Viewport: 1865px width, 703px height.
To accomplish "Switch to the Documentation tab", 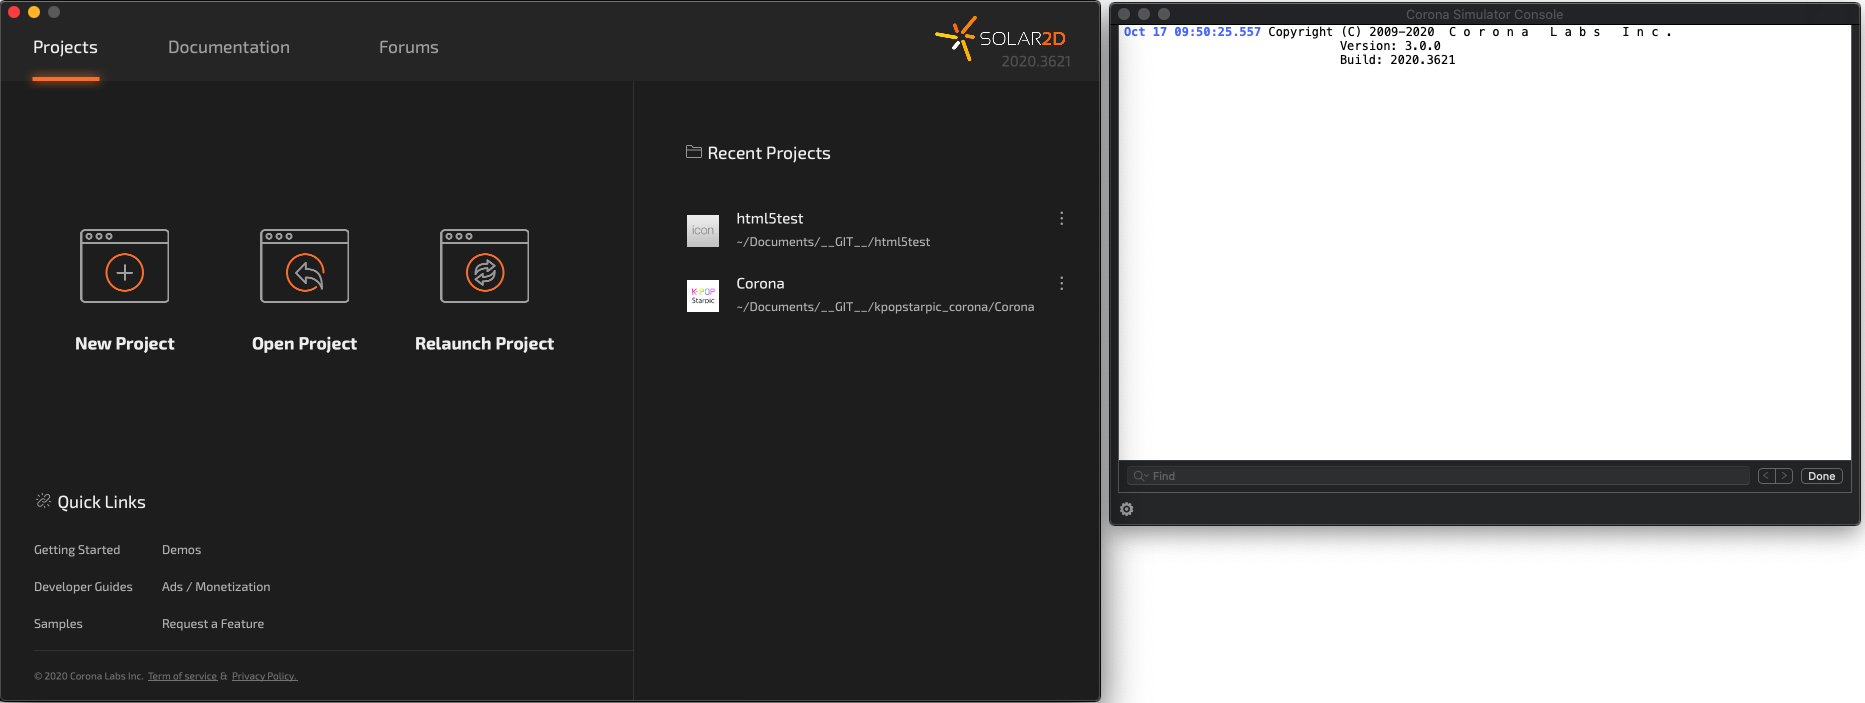I will pos(229,47).
